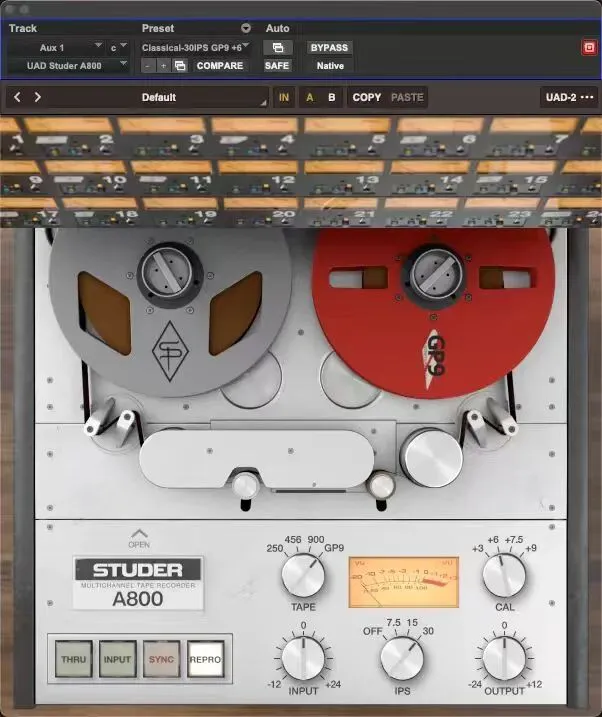Click the head block cover
Image resolution: width=602 pixels, height=717 pixels.
pos(256,459)
